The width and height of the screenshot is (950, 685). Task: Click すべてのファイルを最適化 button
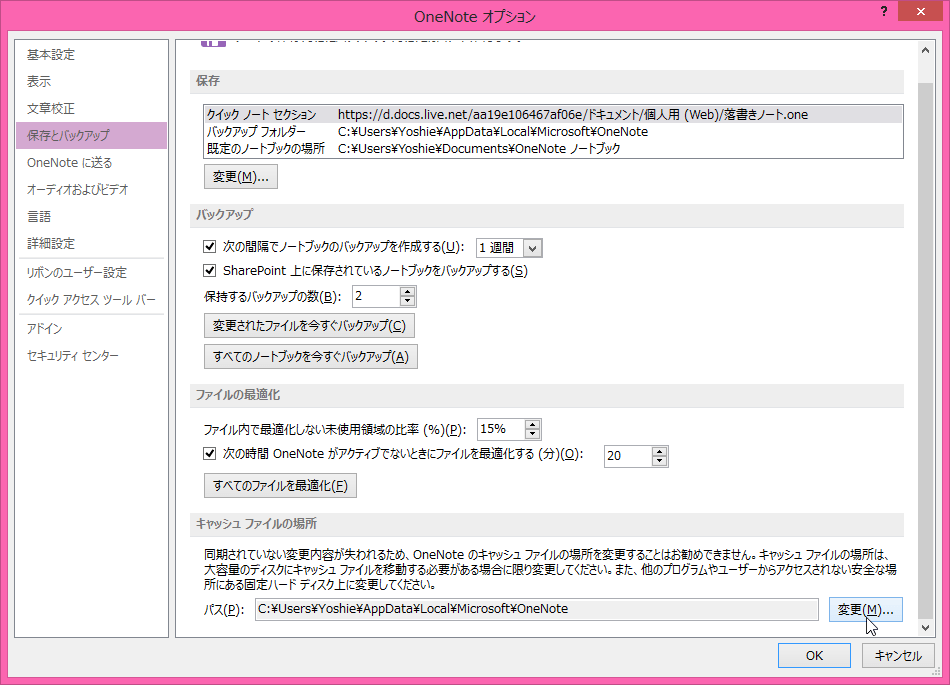point(281,486)
